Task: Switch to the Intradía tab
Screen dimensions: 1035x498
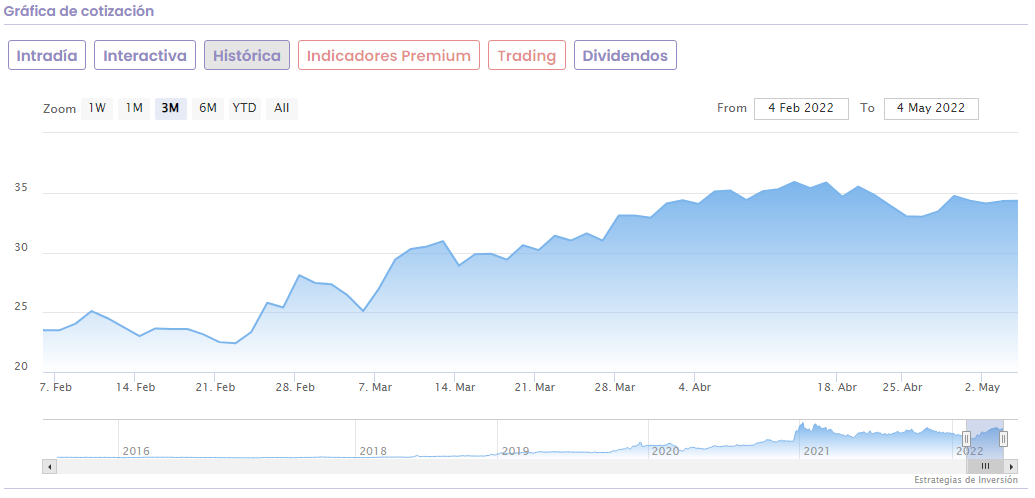Action: pos(47,55)
